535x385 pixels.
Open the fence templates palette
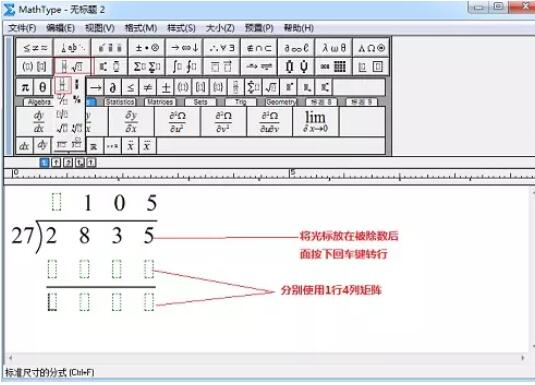pos(34,66)
